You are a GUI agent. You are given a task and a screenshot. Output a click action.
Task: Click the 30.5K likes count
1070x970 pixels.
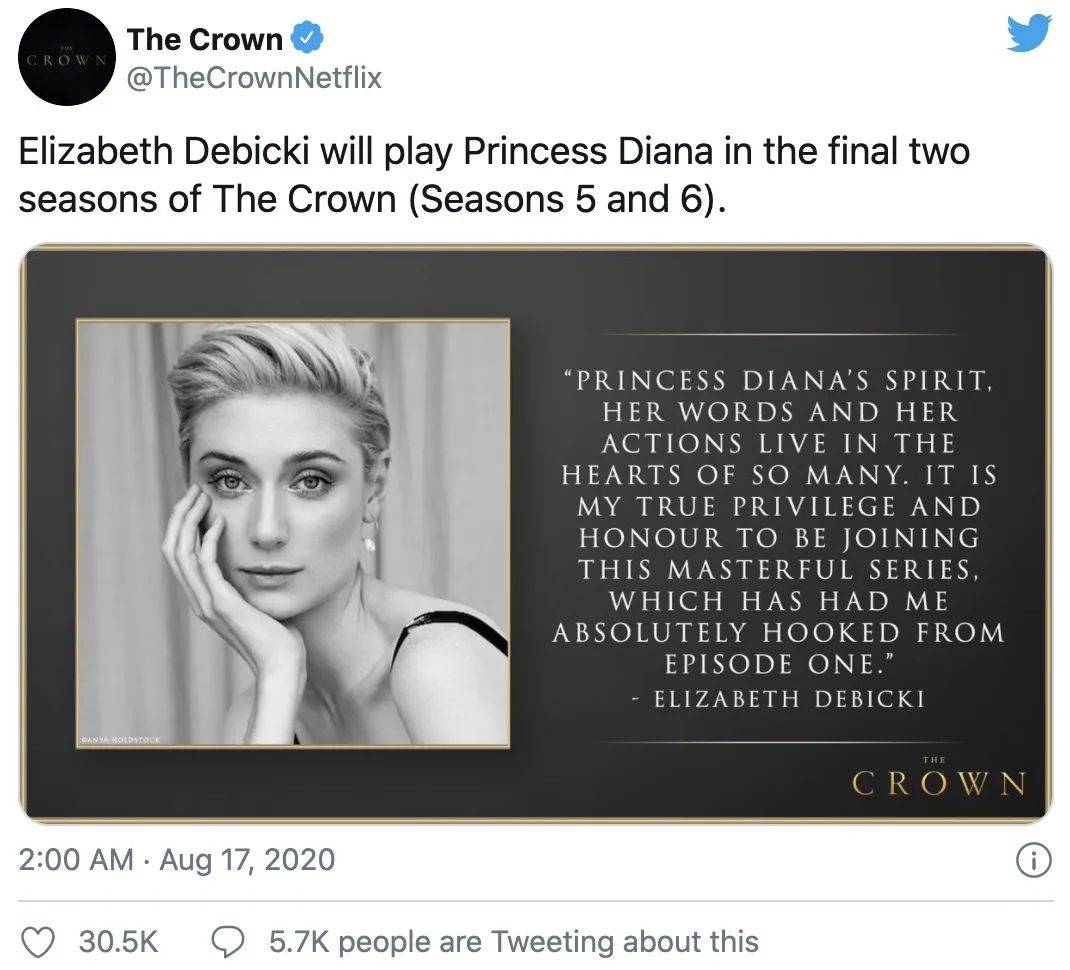click(x=118, y=941)
